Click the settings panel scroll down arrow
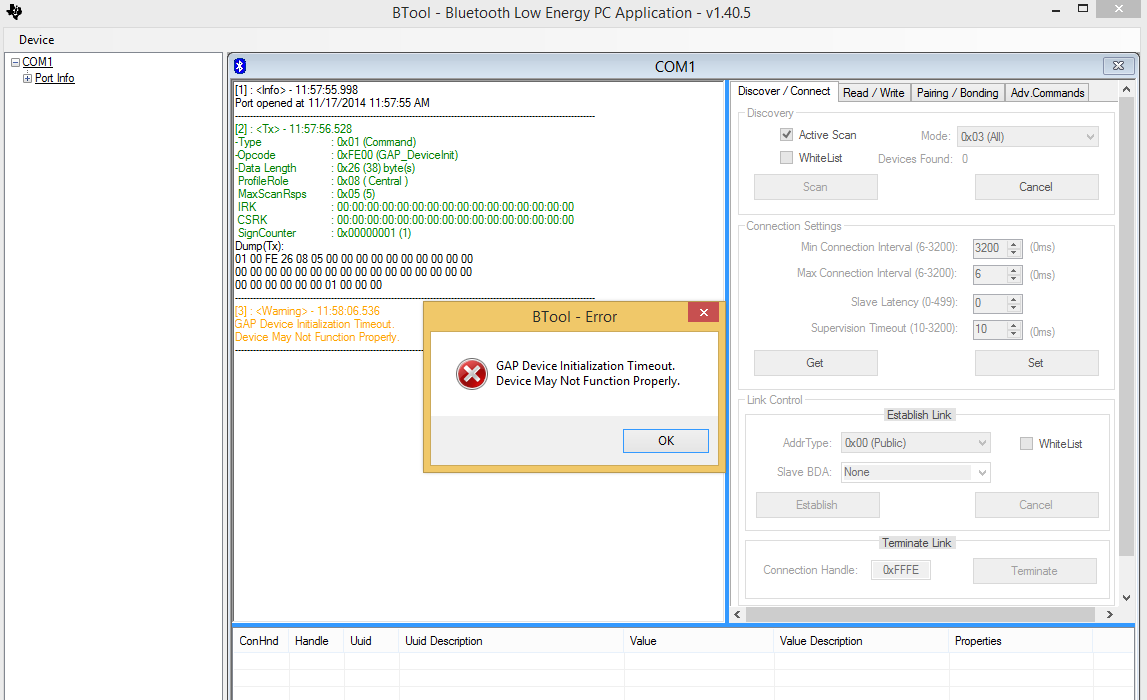This screenshot has width=1147, height=700. pyautogui.click(x=1127, y=598)
